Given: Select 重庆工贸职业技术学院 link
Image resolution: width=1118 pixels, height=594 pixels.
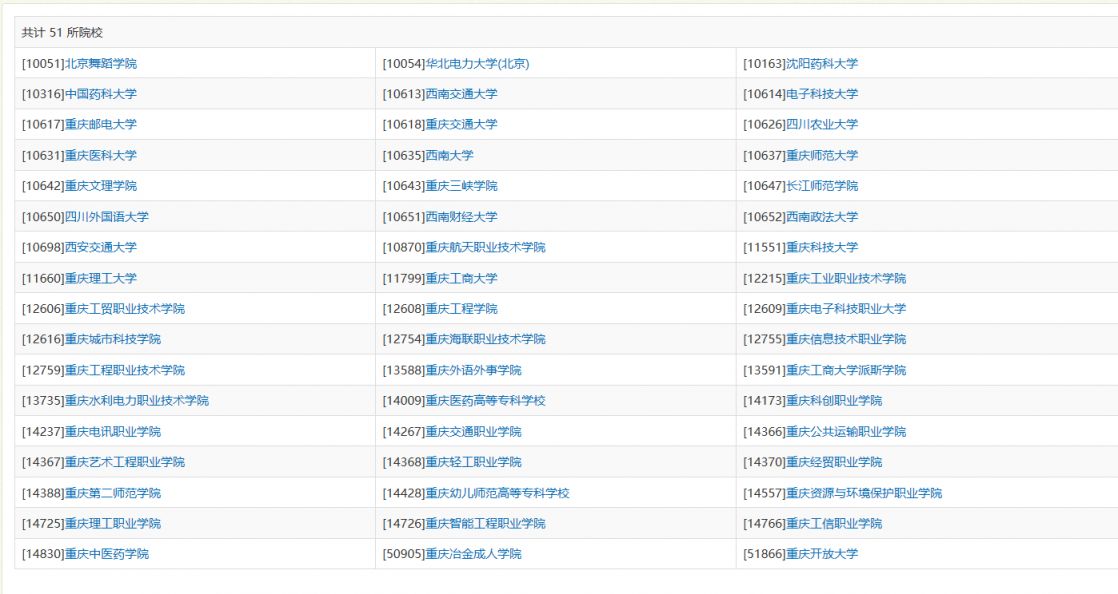Looking at the screenshot, I should [x=125, y=309].
